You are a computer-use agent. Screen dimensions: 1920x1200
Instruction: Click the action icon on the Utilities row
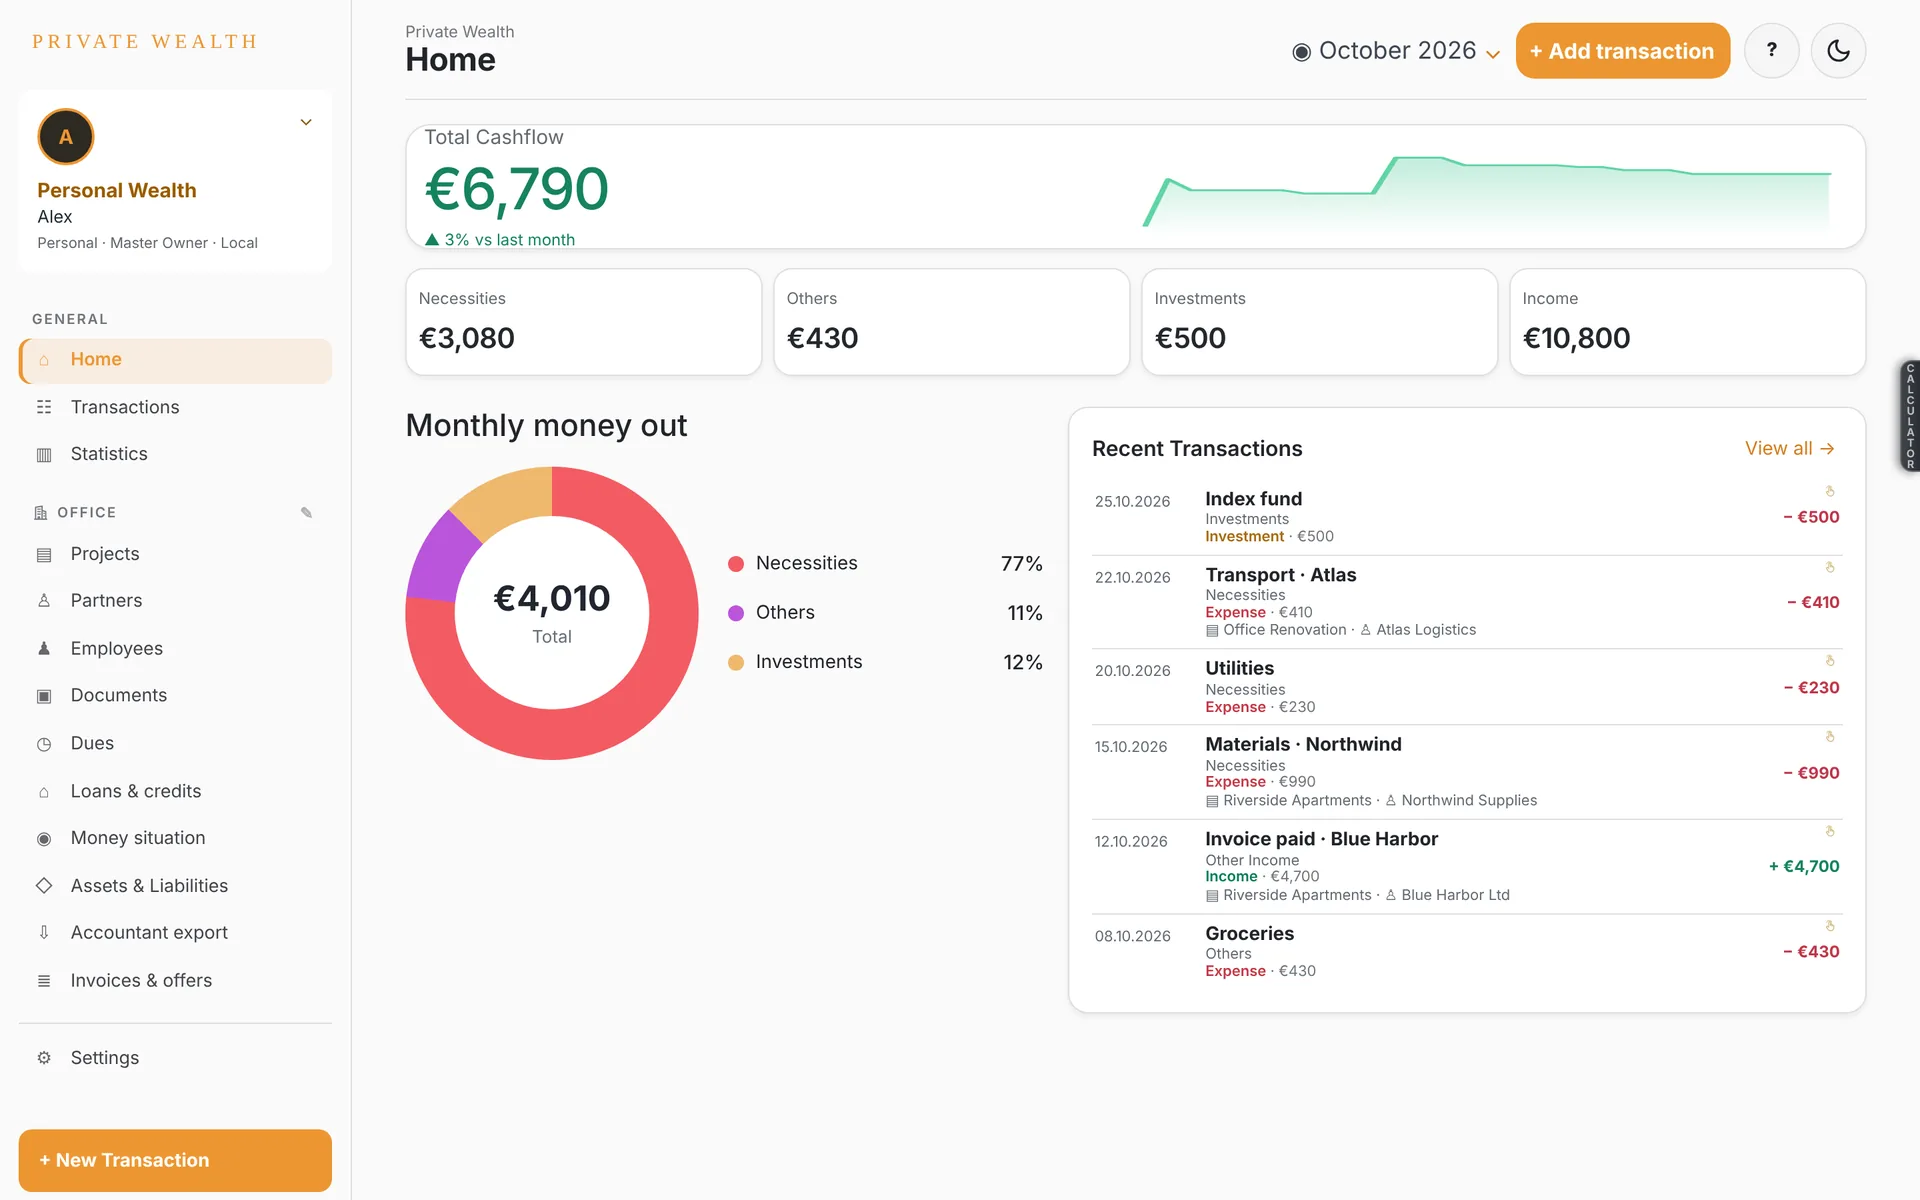(x=1830, y=661)
